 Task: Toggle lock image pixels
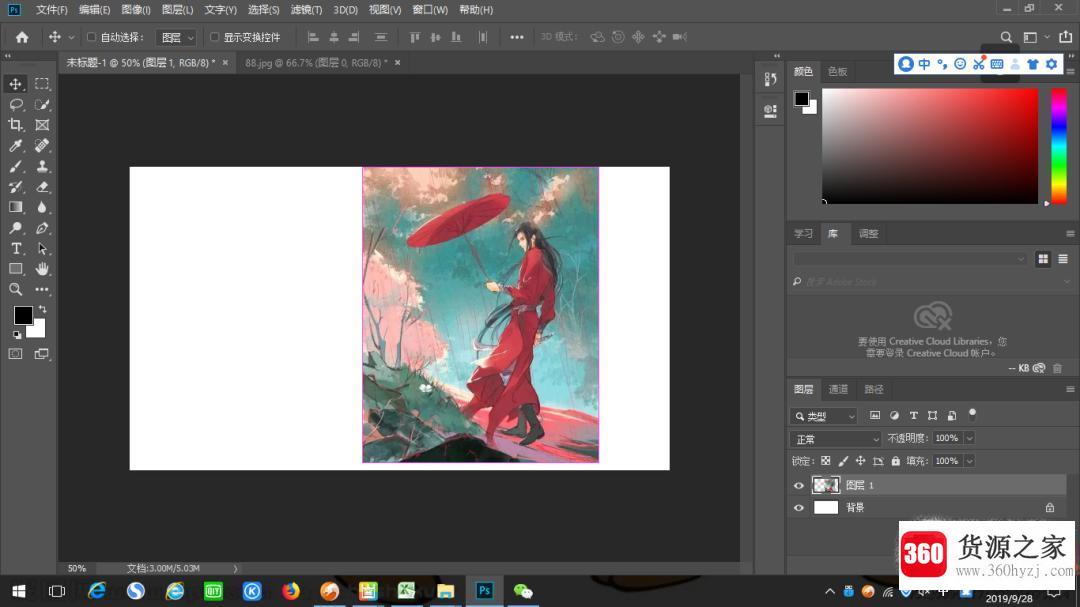pyautogui.click(x=843, y=461)
